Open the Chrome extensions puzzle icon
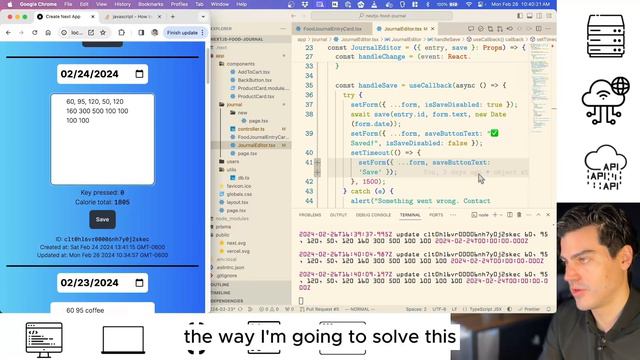The width and height of the screenshot is (640, 360). tap(121, 33)
